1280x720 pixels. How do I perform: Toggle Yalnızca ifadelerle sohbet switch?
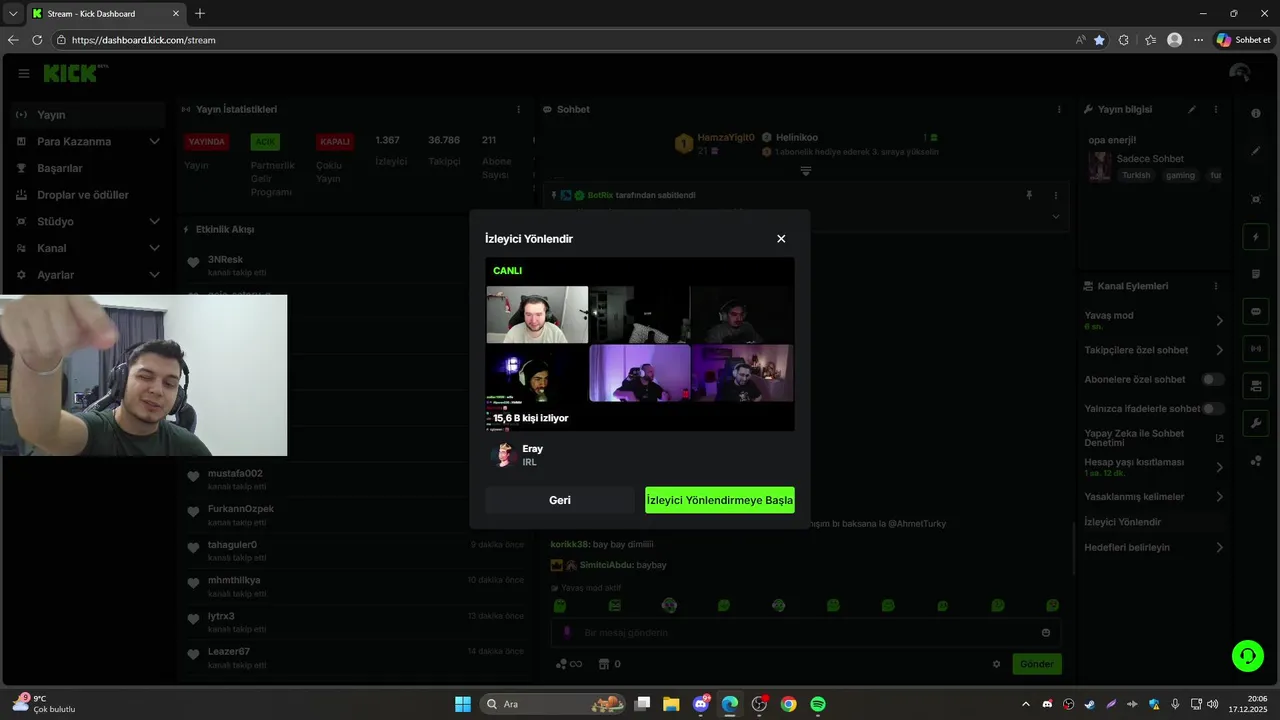1213,408
